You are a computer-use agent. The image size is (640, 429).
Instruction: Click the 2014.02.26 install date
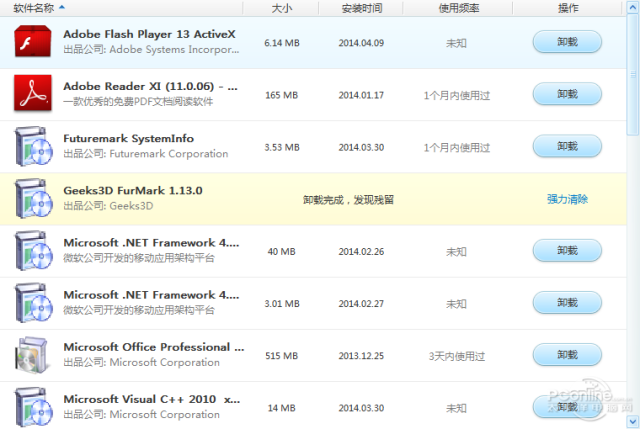click(x=361, y=251)
